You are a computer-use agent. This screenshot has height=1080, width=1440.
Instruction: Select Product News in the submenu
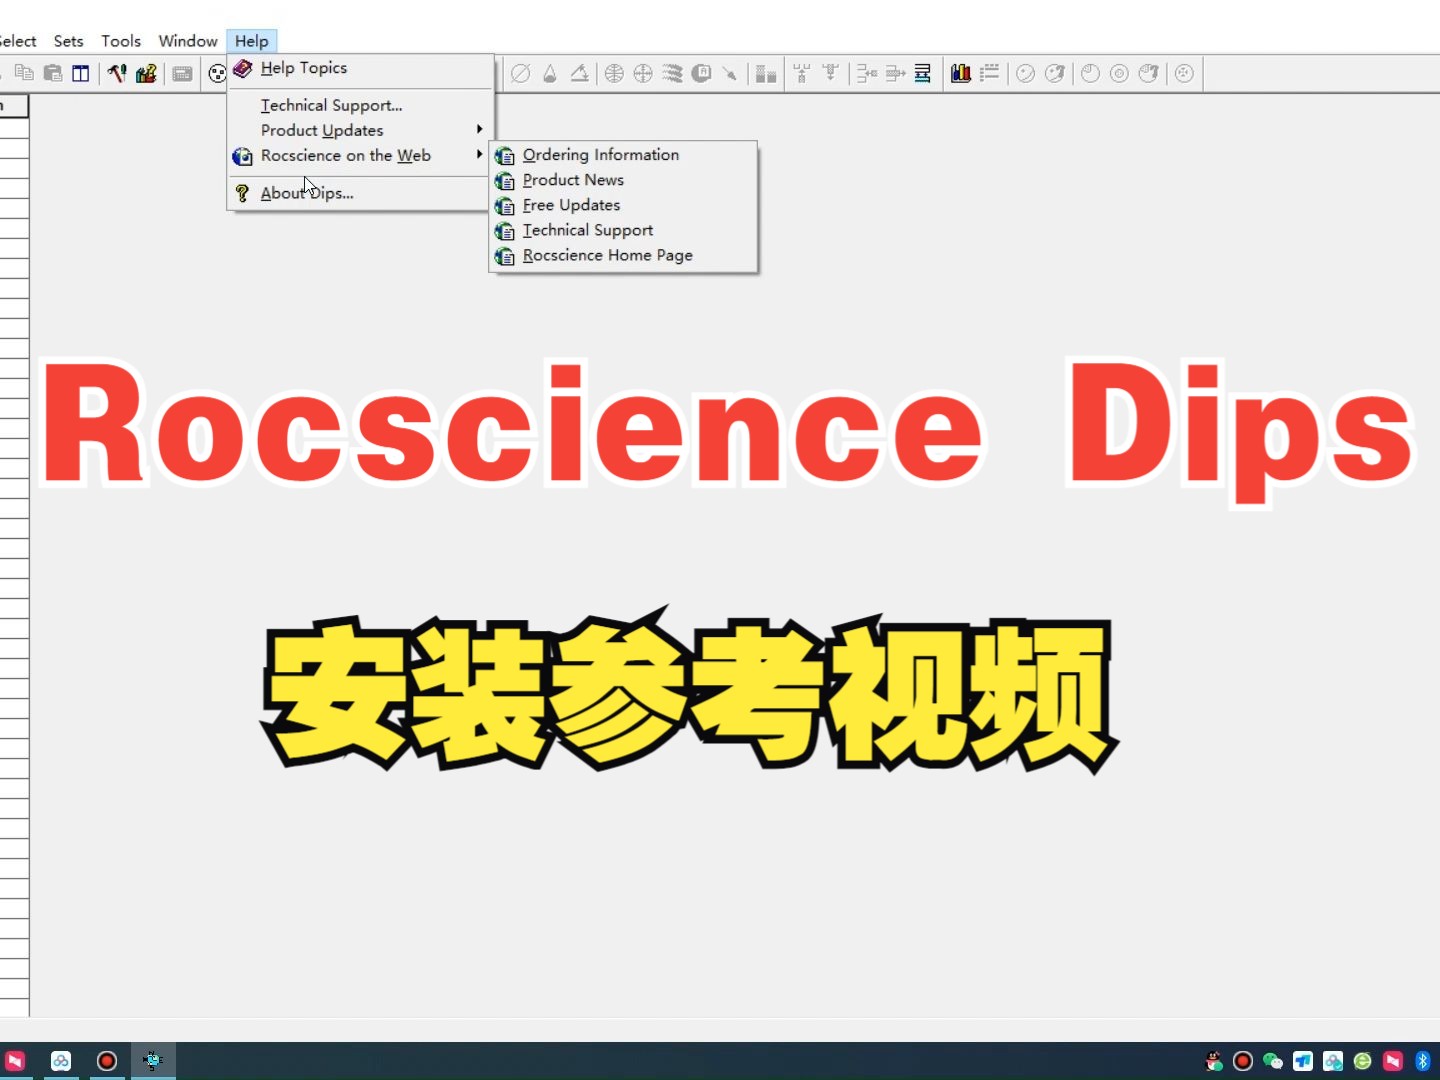[x=623, y=180]
